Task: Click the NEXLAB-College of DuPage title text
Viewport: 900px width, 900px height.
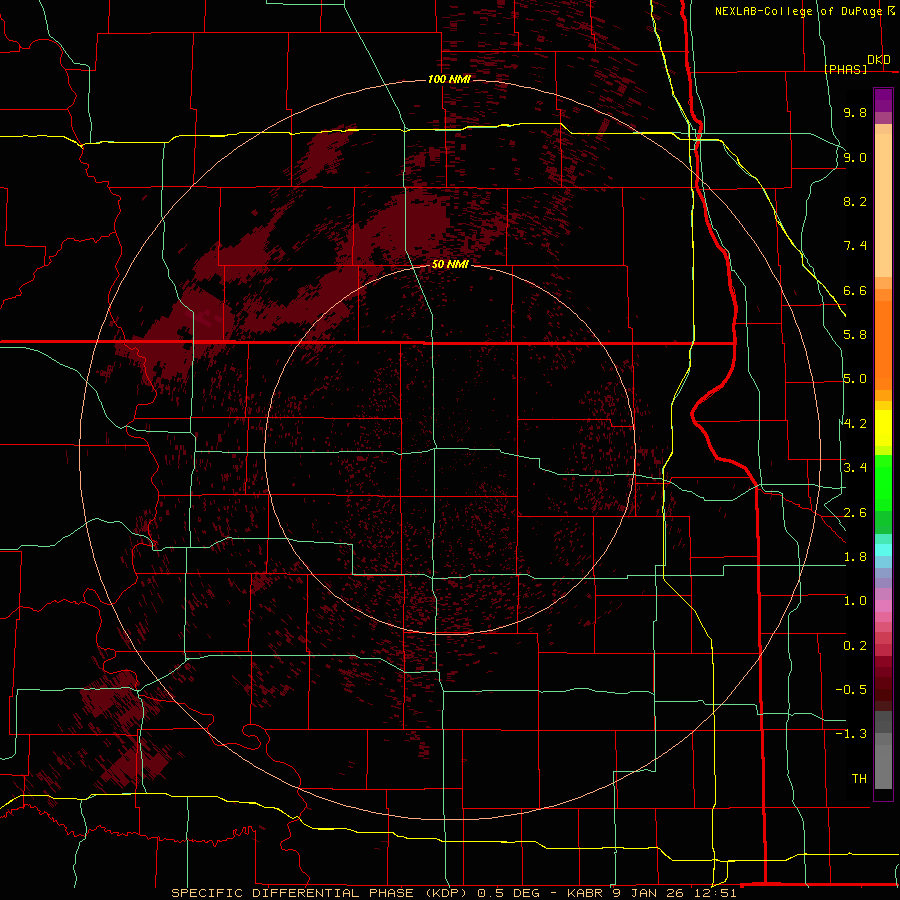Action: coord(804,11)
